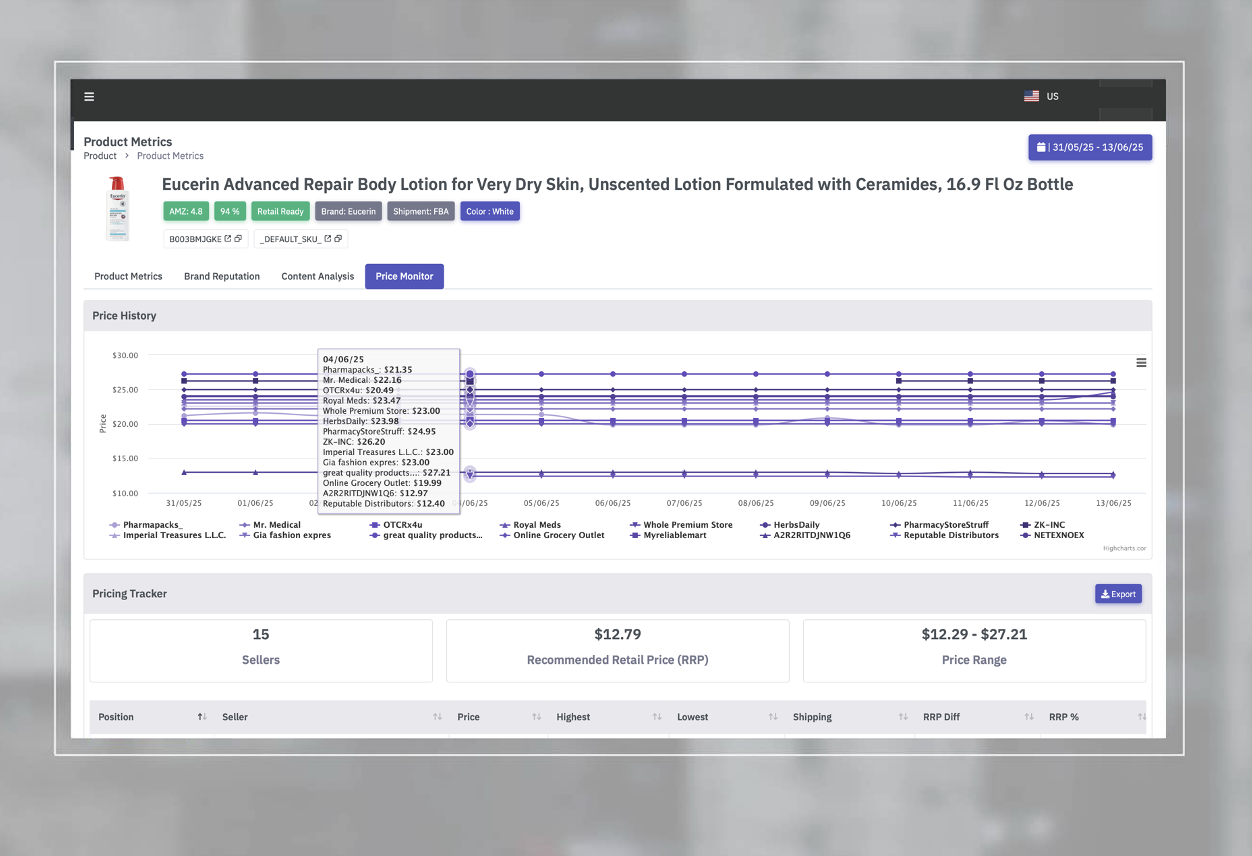Switch to the Brand Reputation tab

222,276
